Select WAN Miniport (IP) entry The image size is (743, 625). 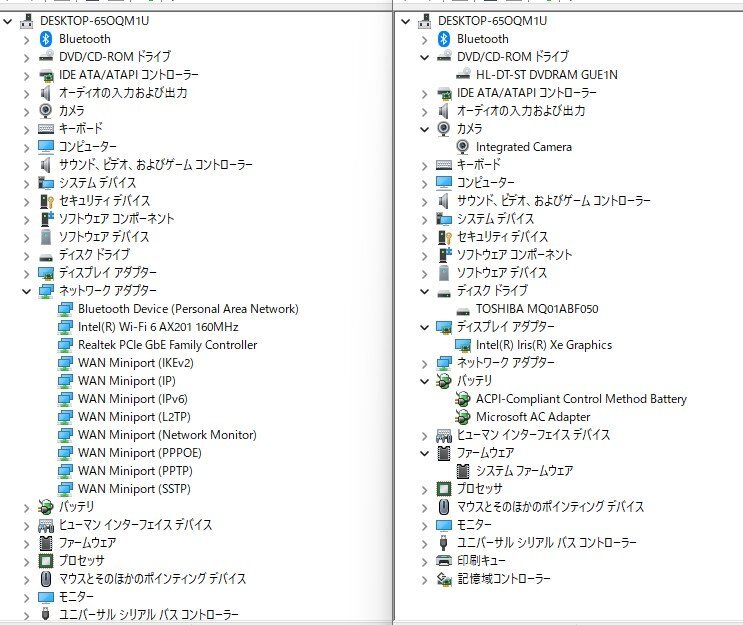point(127,381)
